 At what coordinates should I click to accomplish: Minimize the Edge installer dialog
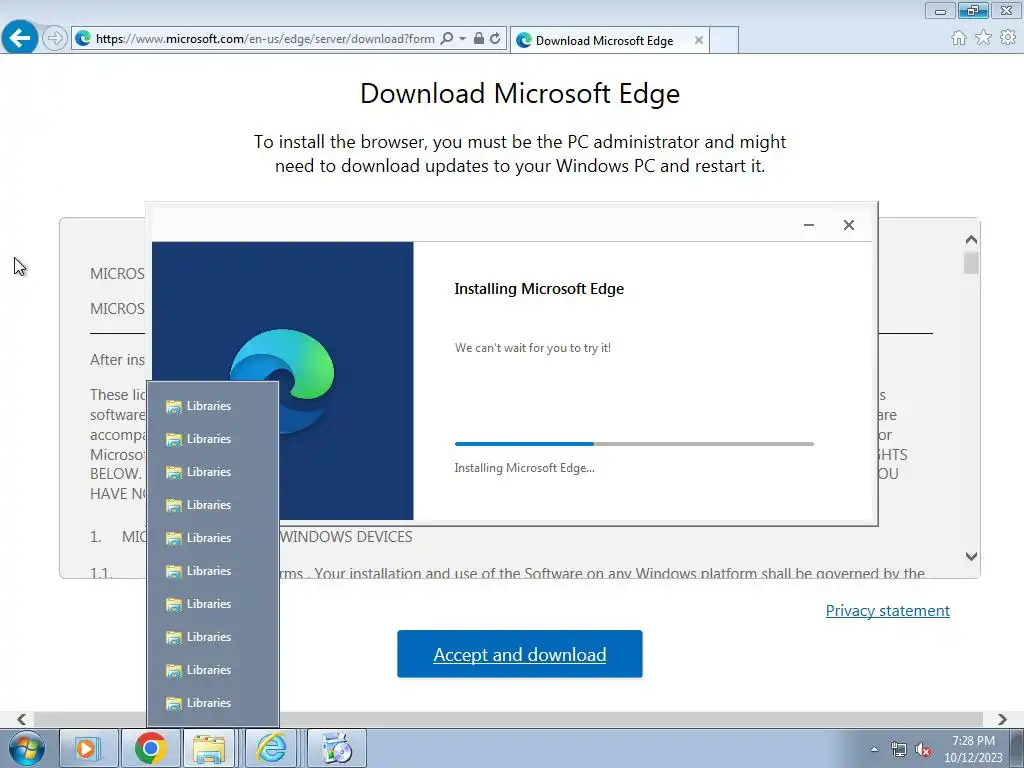(x=809, y=225)
